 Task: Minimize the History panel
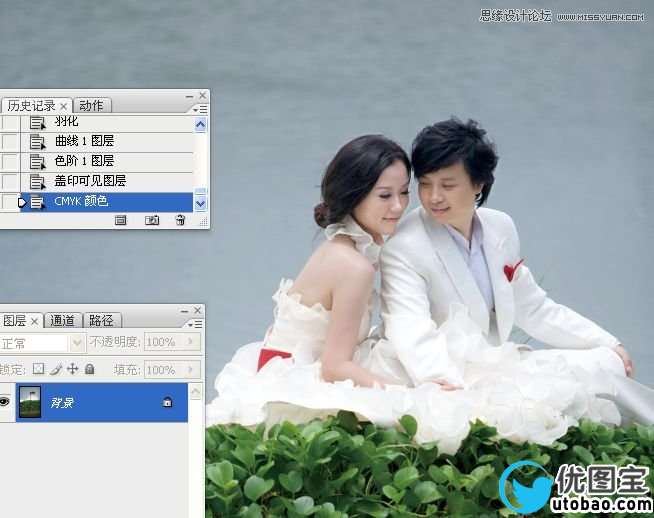(x=190, y=96)
